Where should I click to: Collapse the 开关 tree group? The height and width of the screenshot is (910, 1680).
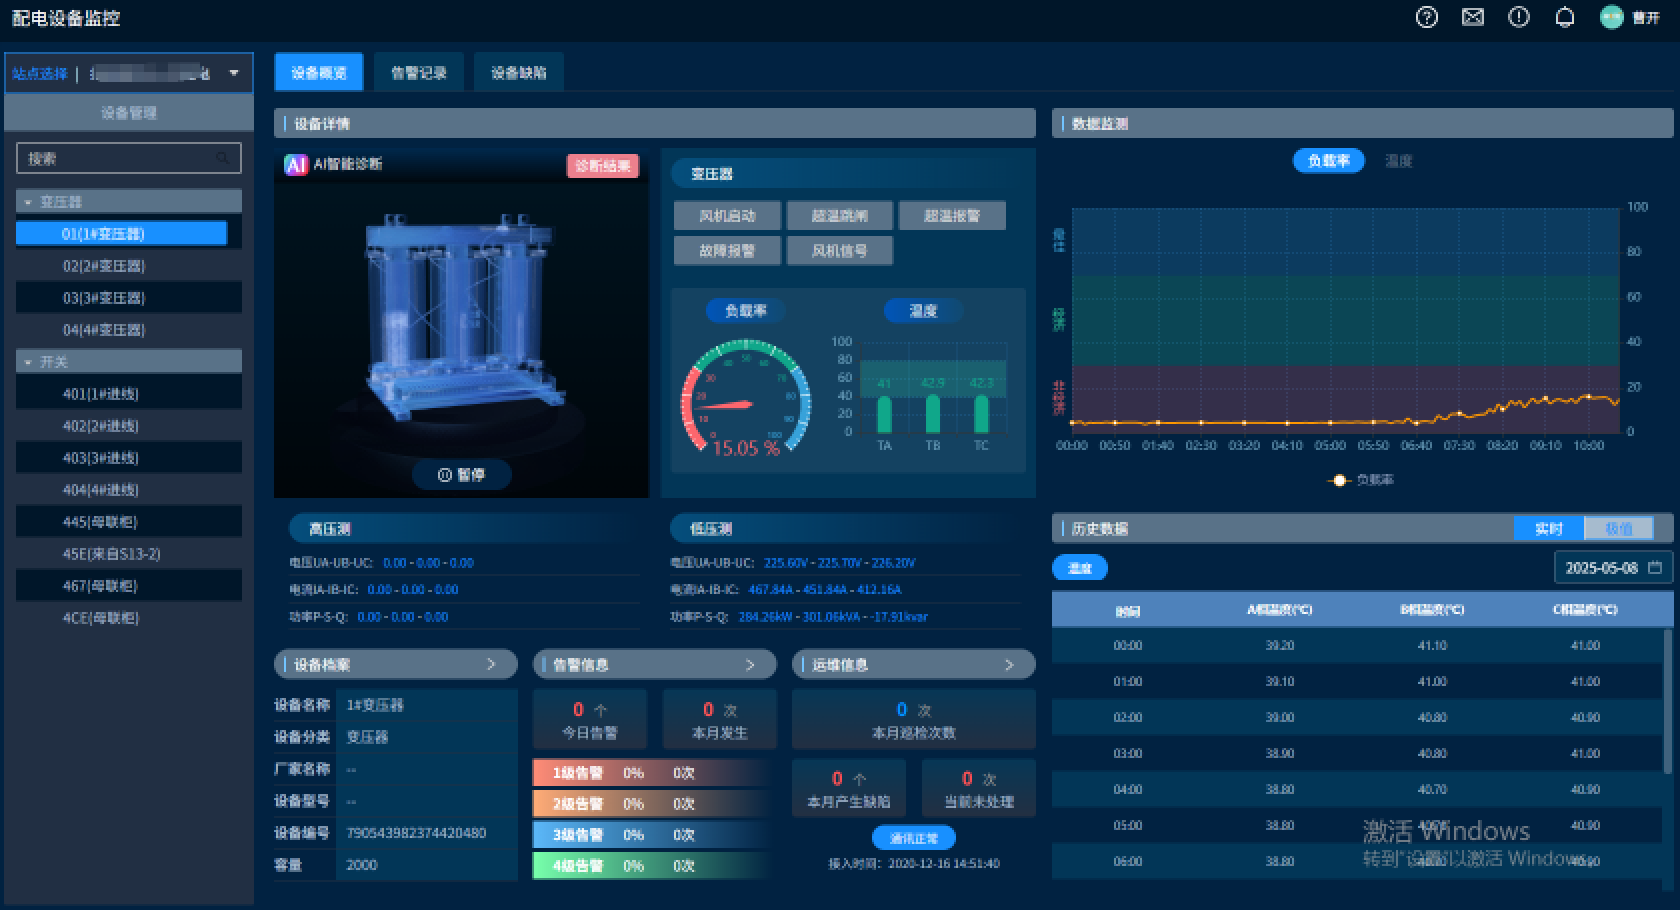pos(29,362)
